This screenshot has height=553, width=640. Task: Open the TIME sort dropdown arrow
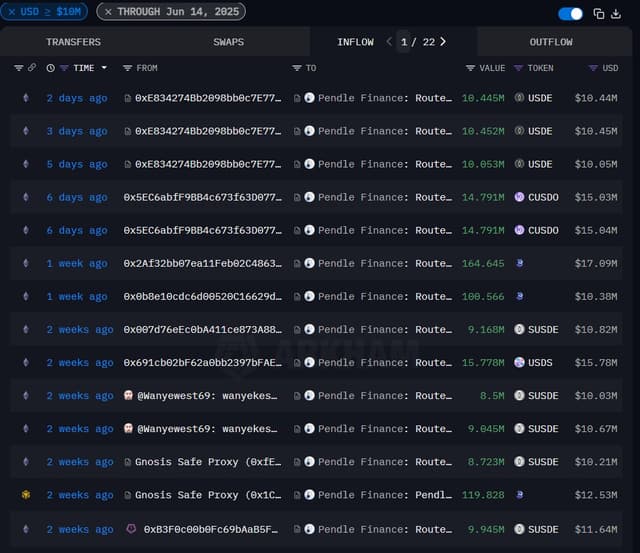104,68
